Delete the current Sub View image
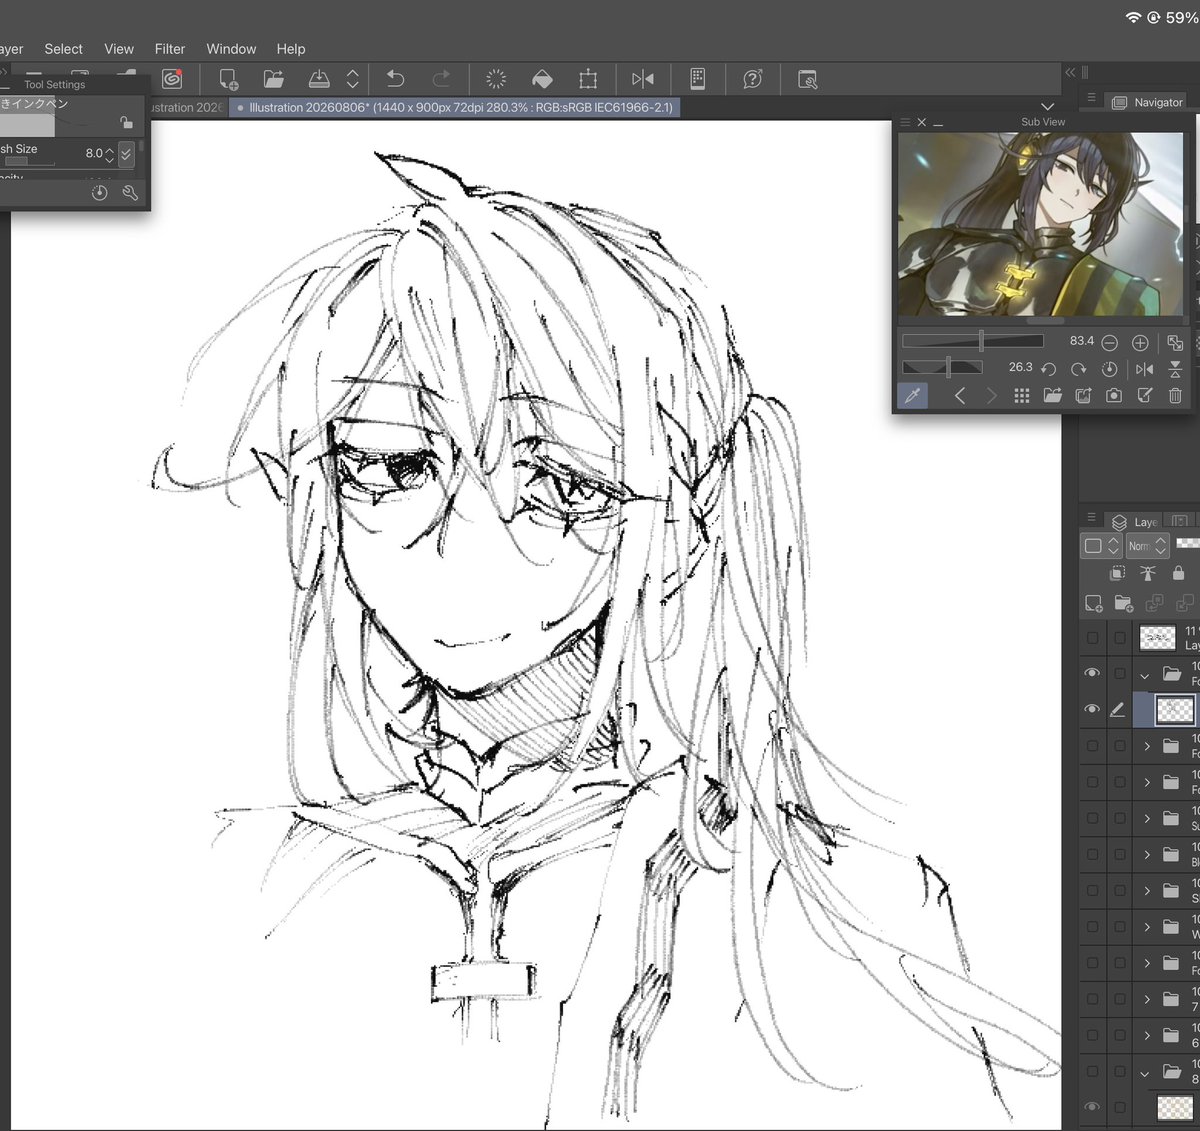Image resolution: width=1200 pixels, height=1131 pixels. [1175, 396]
